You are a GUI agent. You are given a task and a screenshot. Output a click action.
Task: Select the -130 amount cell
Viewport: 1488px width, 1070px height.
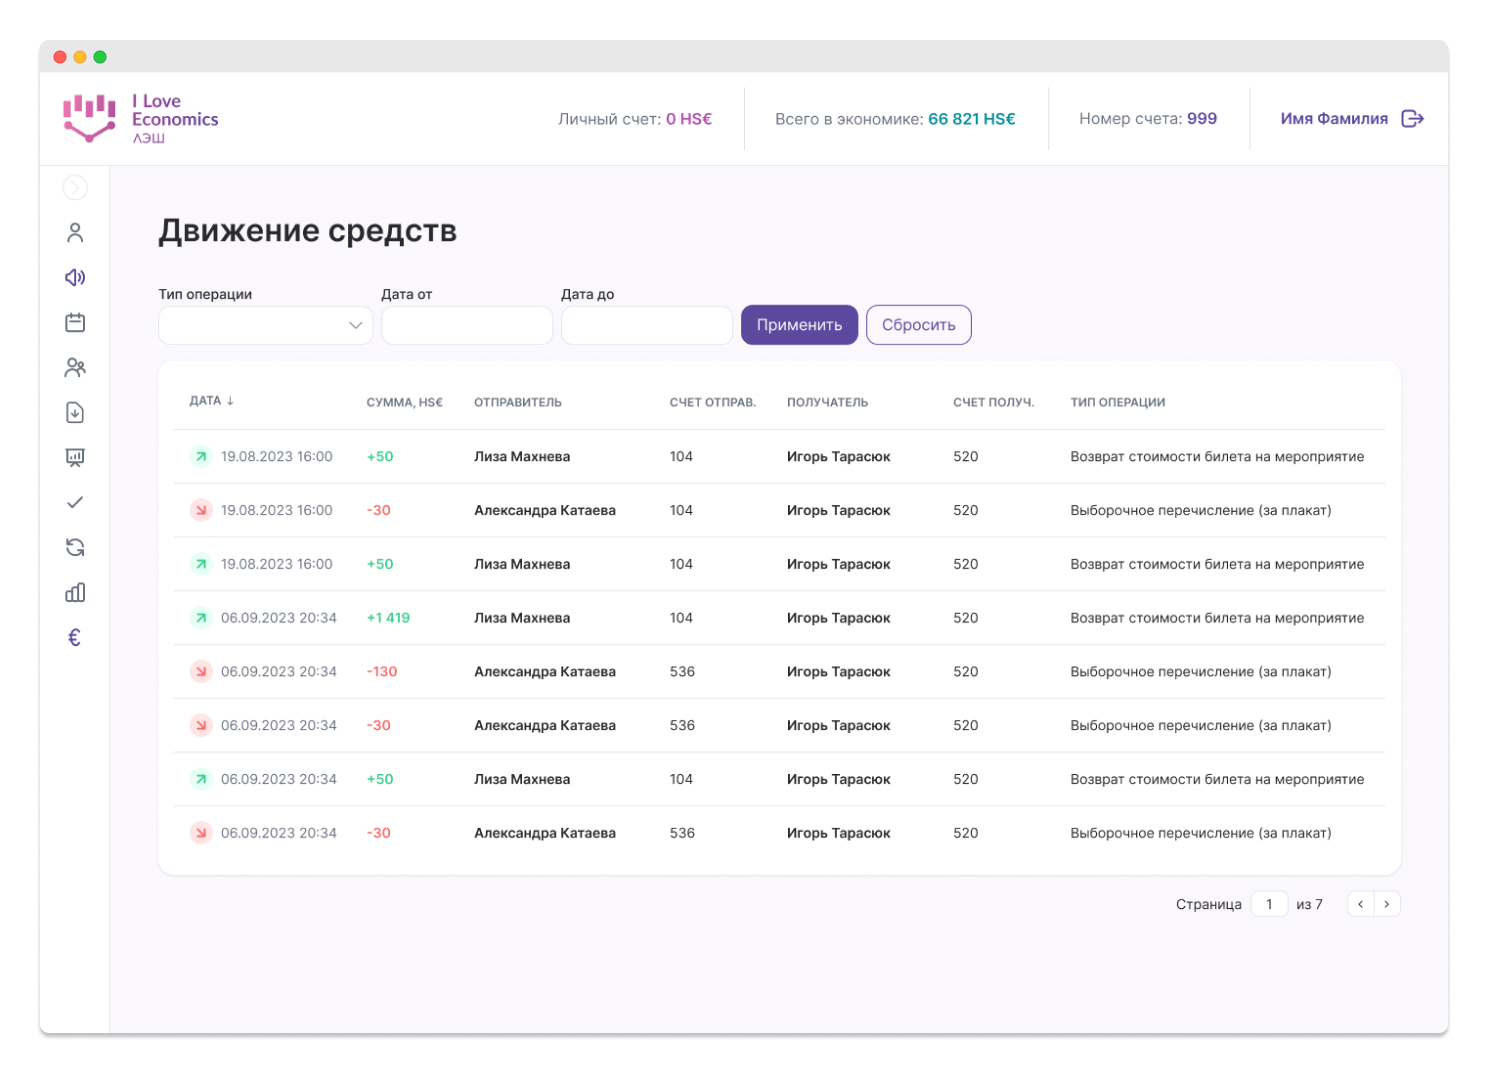click(x=382, y=672)
